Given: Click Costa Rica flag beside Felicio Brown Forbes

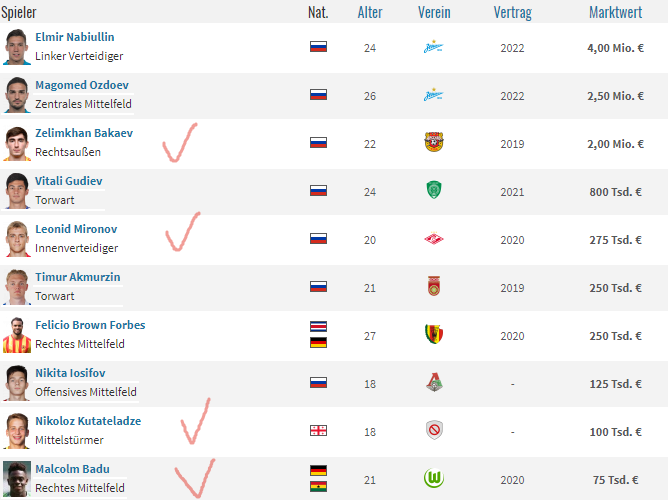Looking at the screenshot, I should tap(318, 327).
